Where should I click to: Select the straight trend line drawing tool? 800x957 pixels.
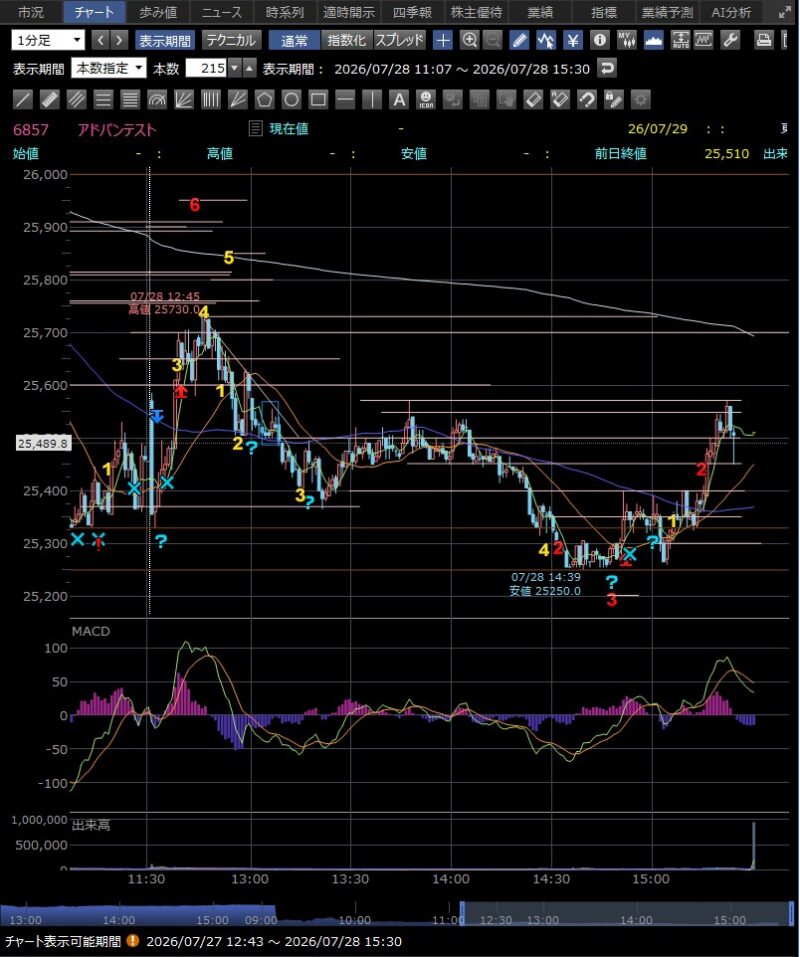point(23,99)
